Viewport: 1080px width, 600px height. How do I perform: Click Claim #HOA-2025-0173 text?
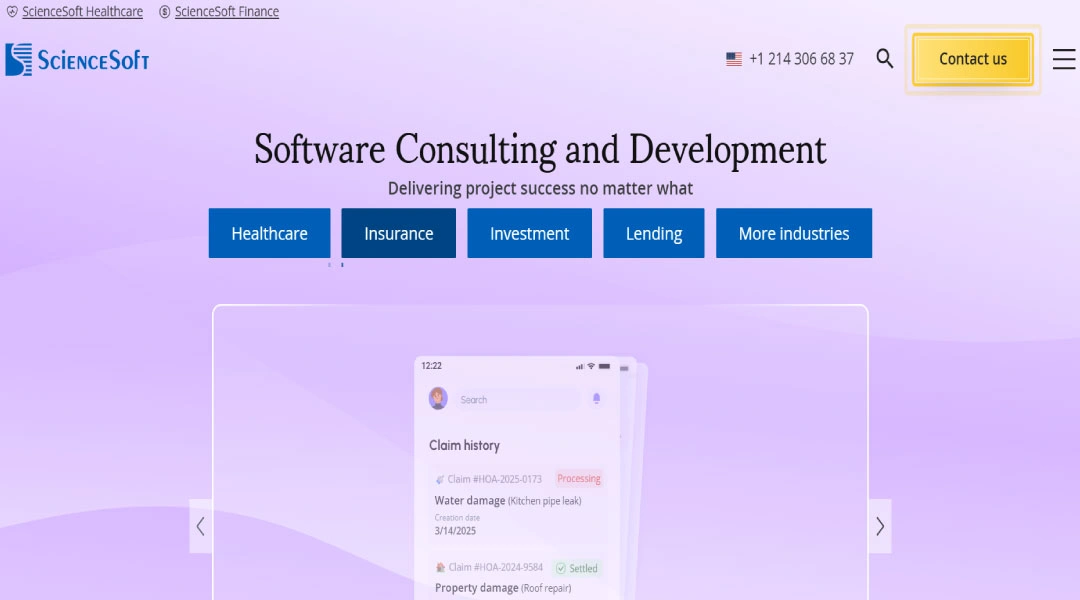click(495, 479)
